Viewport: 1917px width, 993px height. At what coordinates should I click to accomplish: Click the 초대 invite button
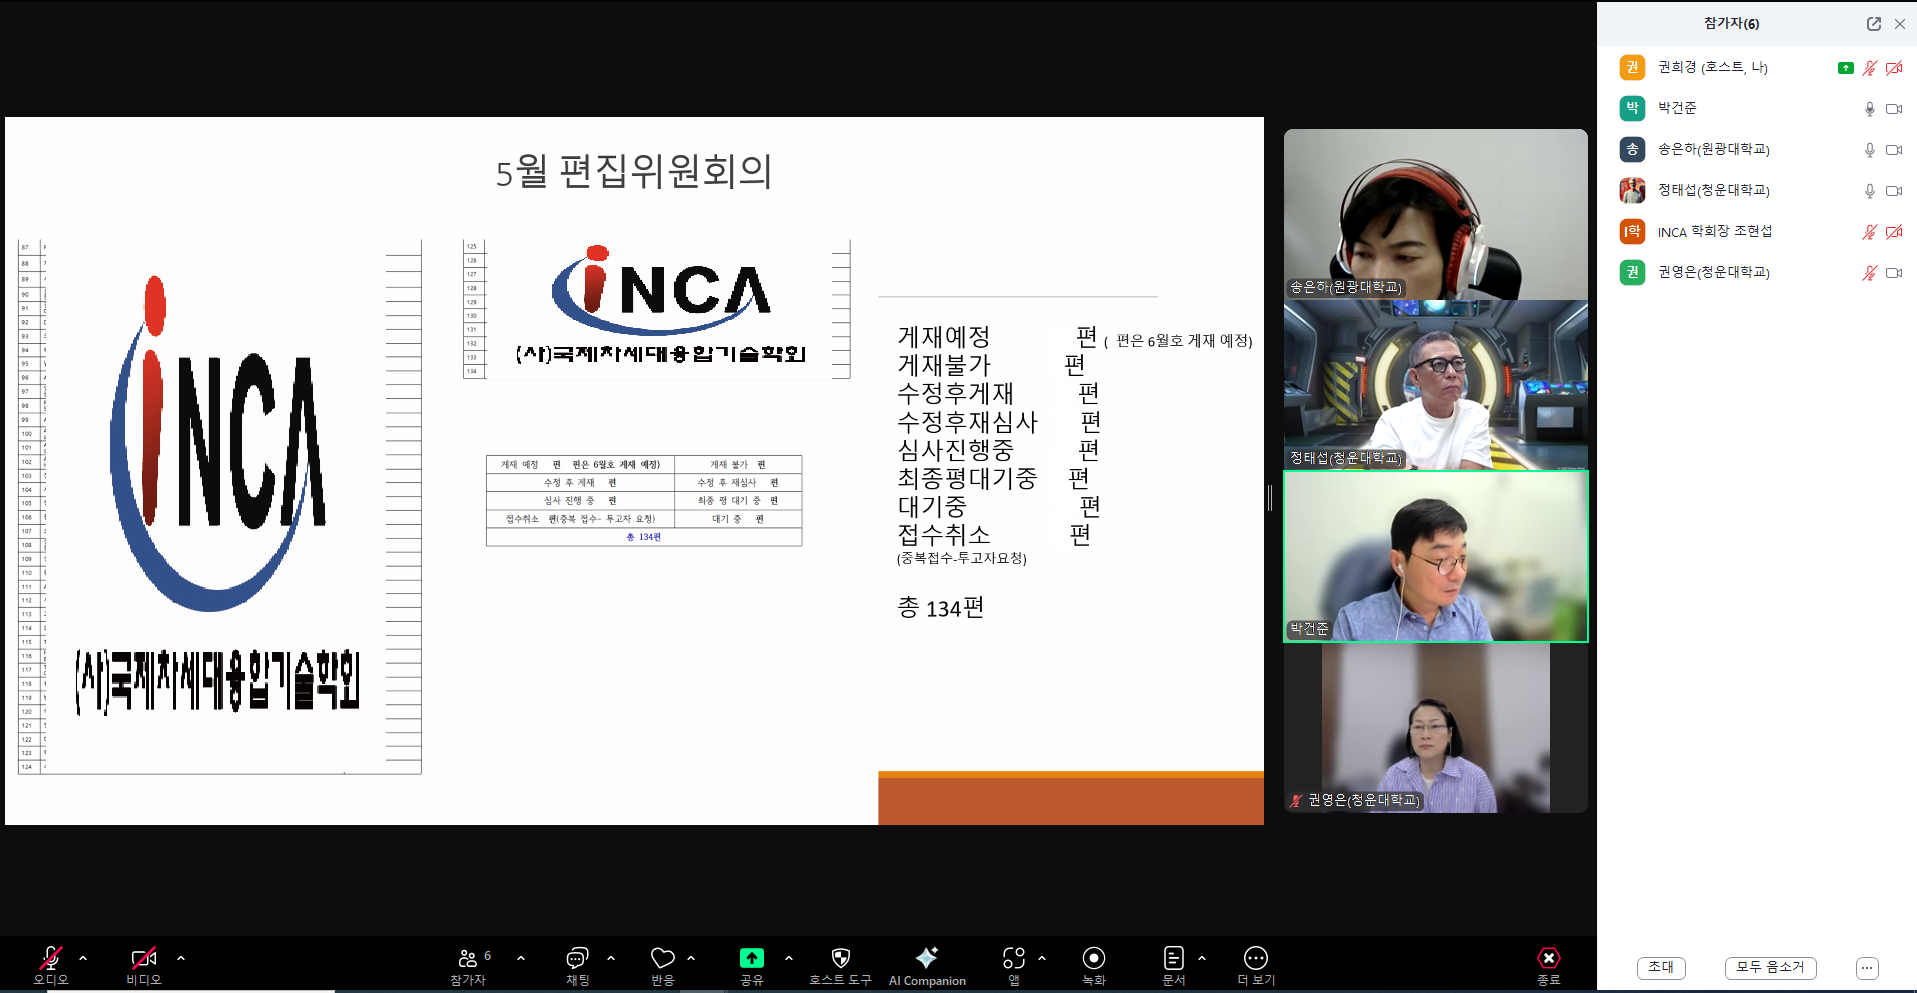tap(1661, 967)
